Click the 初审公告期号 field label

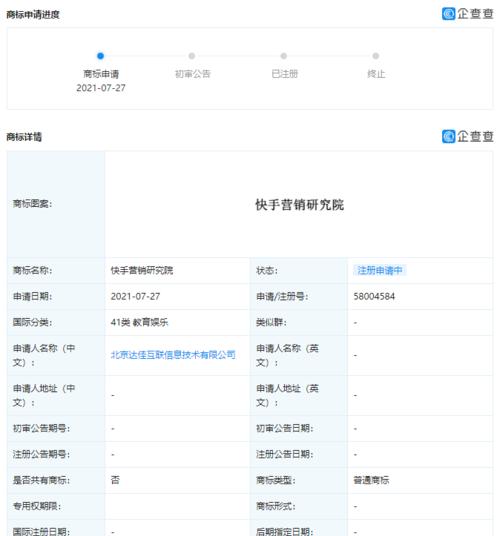(x=41, y=428)
